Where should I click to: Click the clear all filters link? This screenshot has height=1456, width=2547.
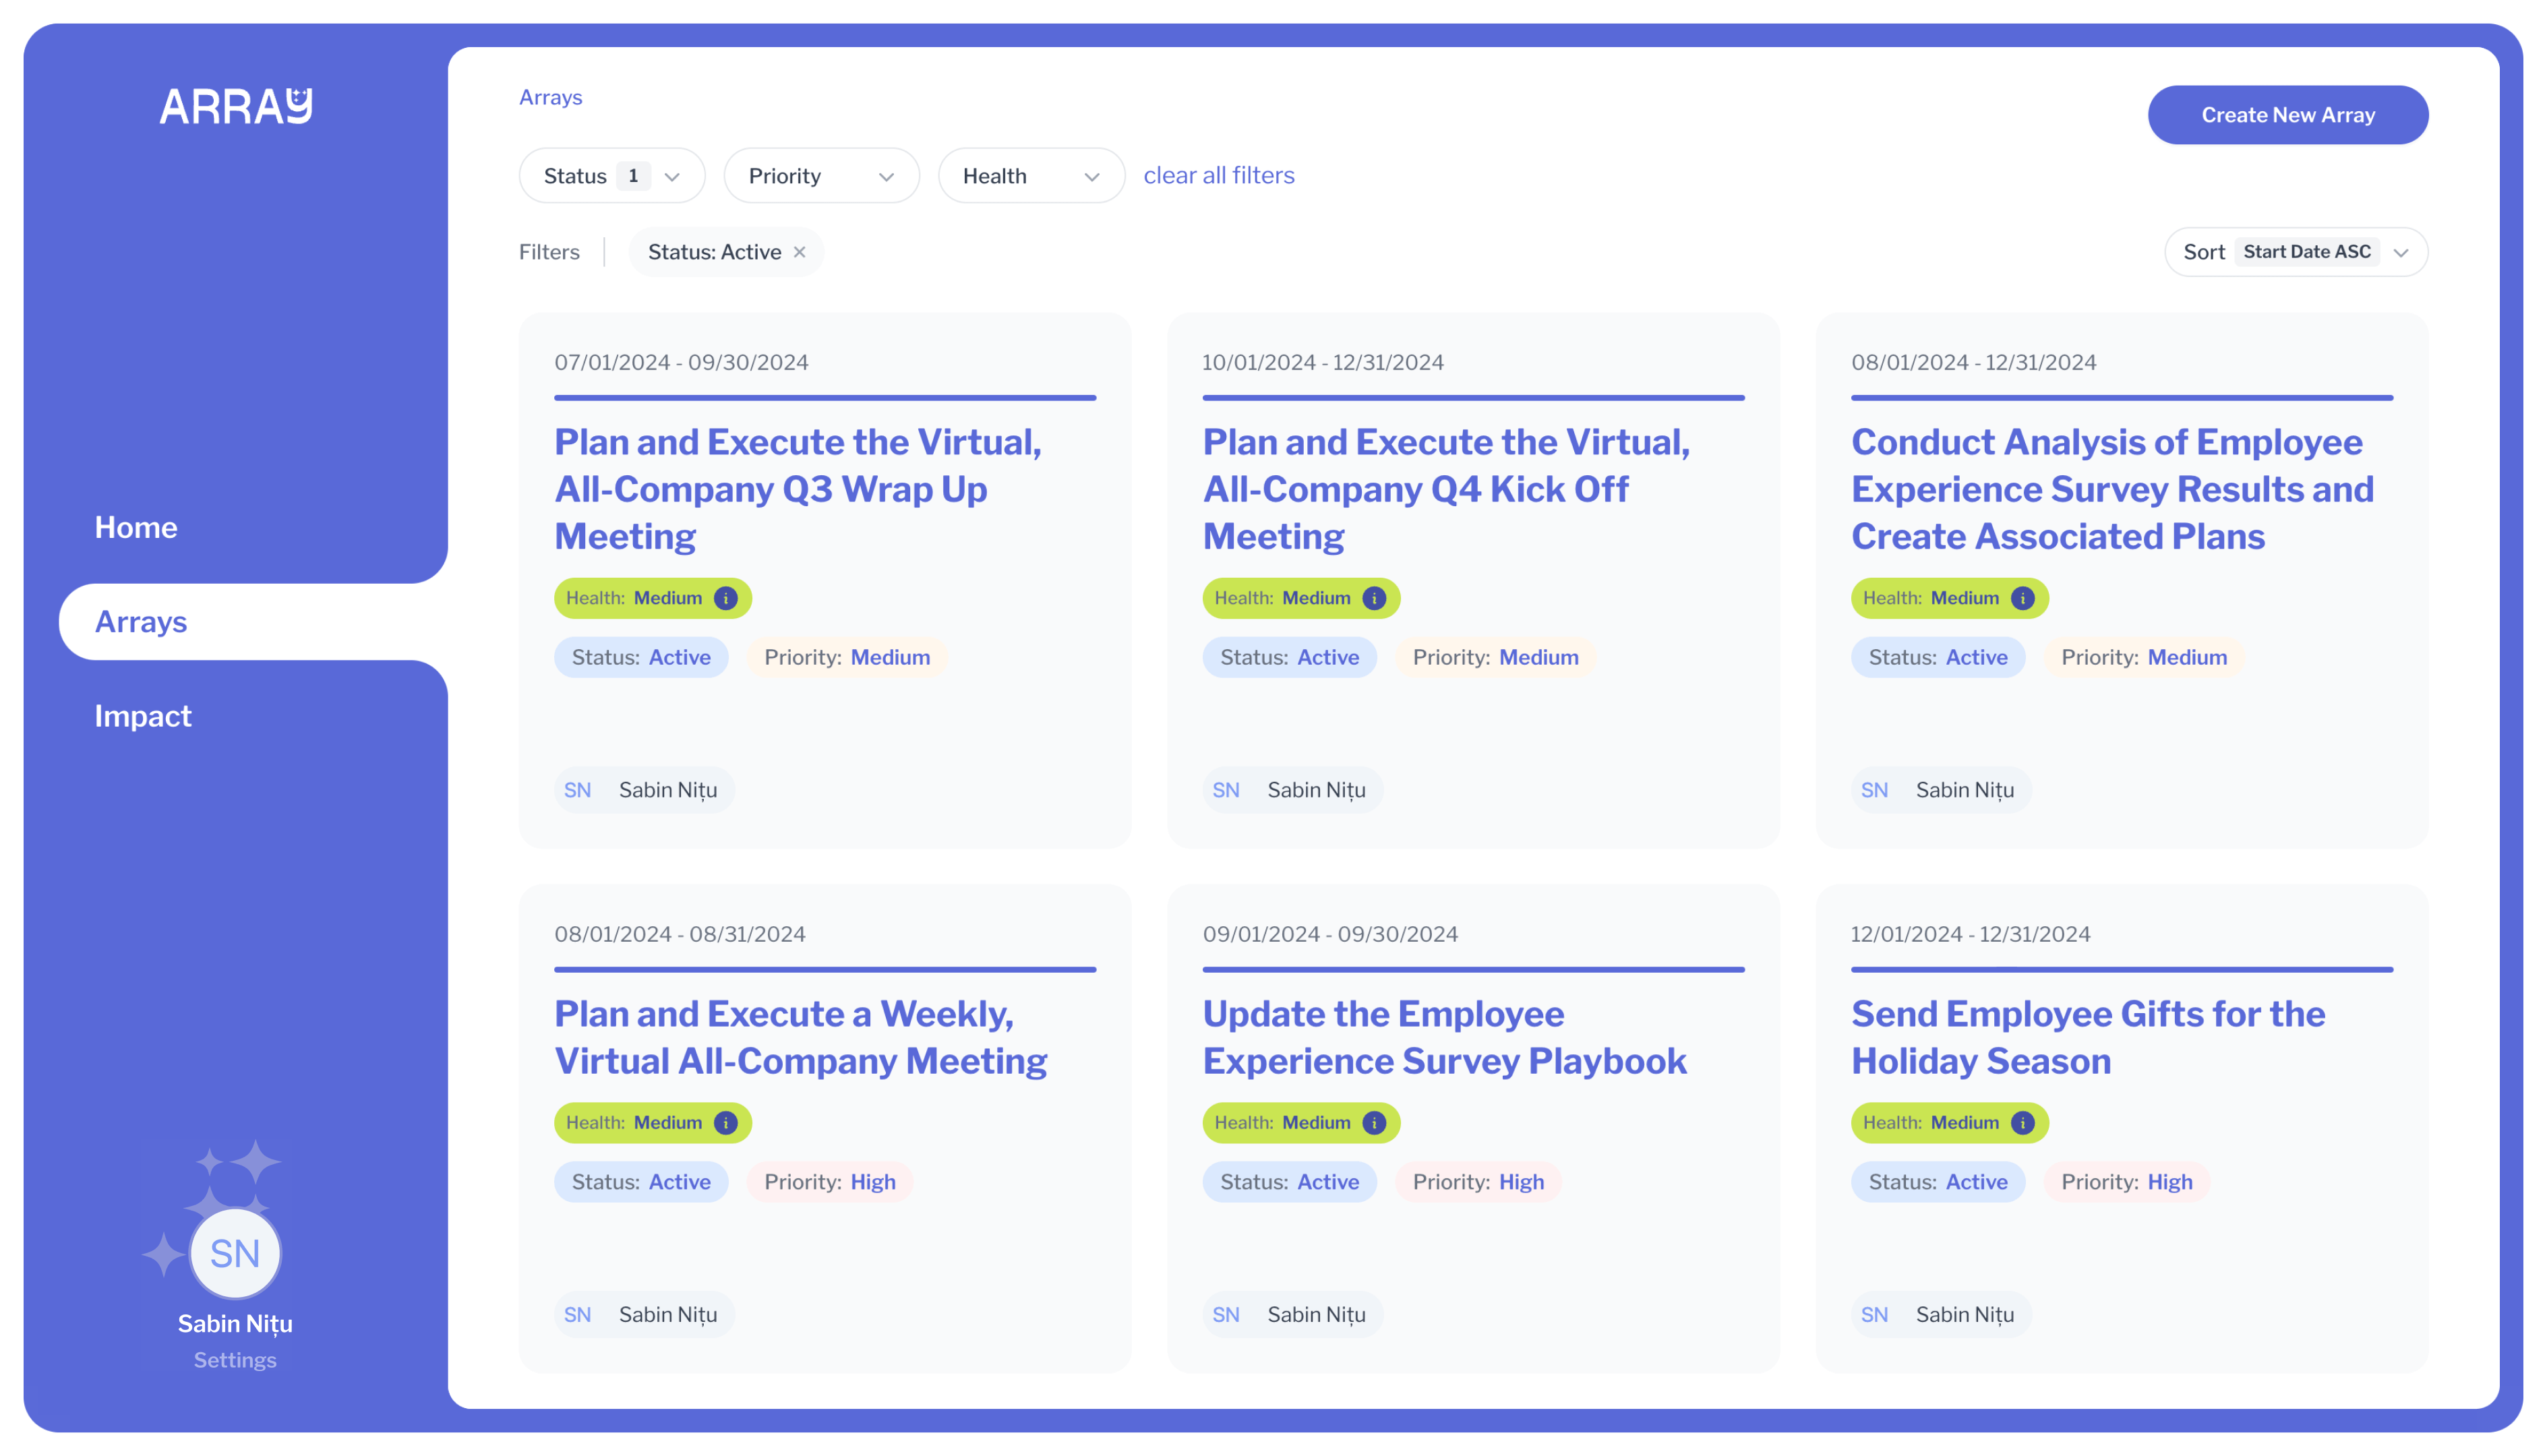(x=1218, y=176)
